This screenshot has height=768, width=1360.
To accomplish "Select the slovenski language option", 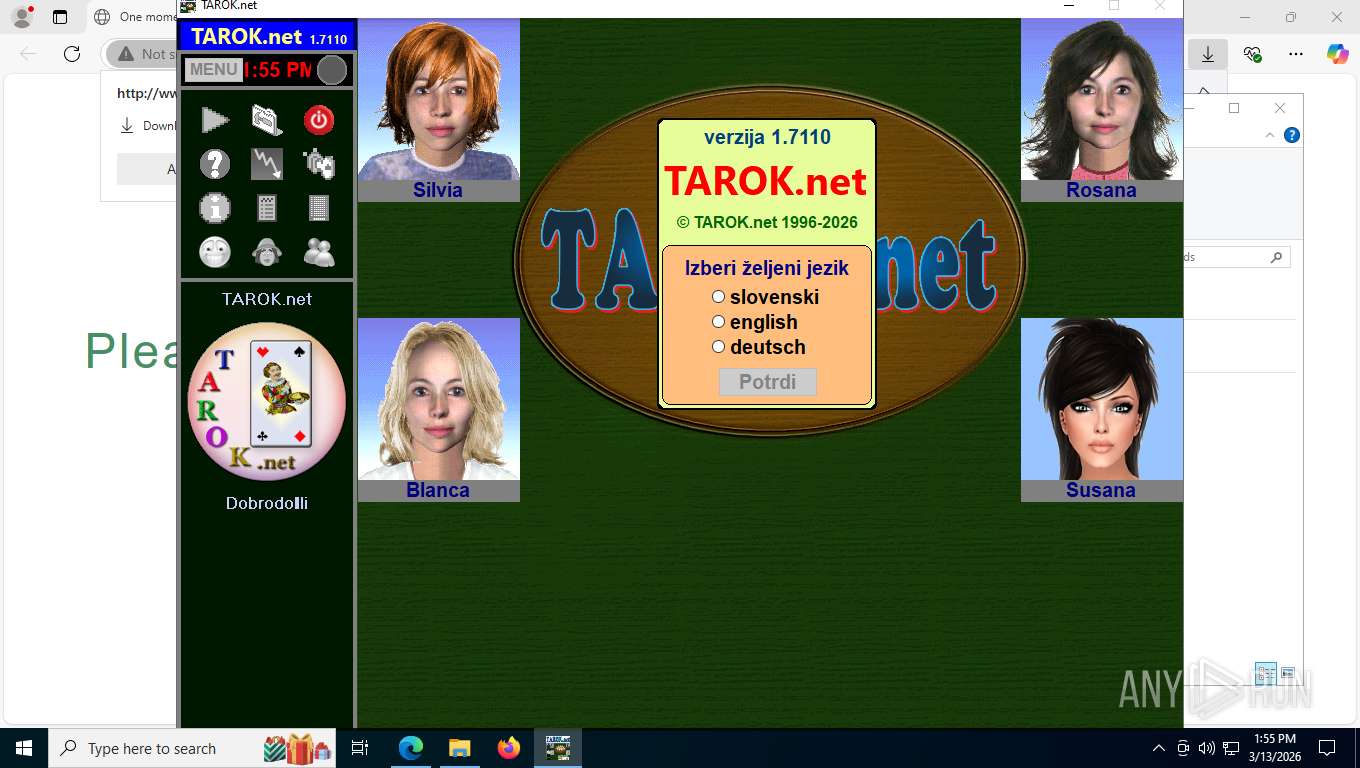I will pos(718,297).
